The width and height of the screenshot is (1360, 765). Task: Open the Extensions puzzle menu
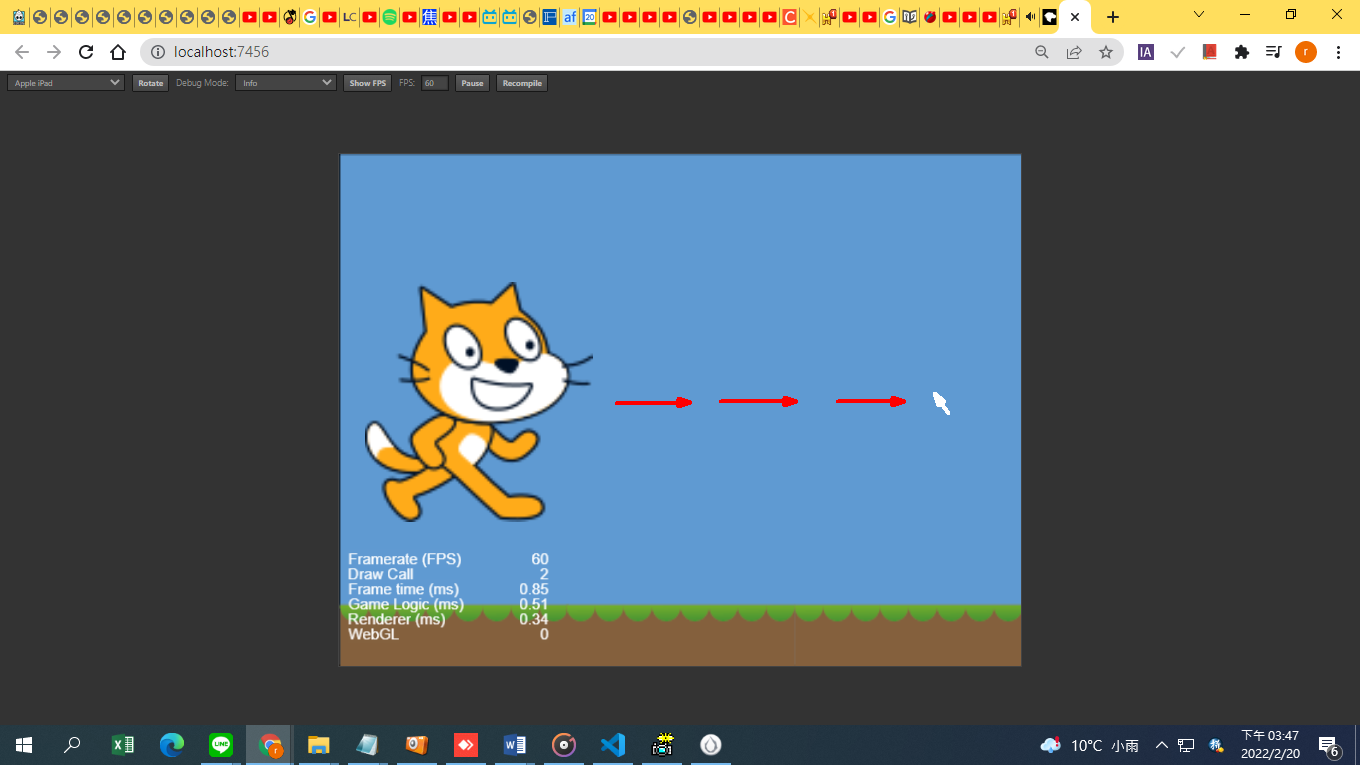point(1242,52)
